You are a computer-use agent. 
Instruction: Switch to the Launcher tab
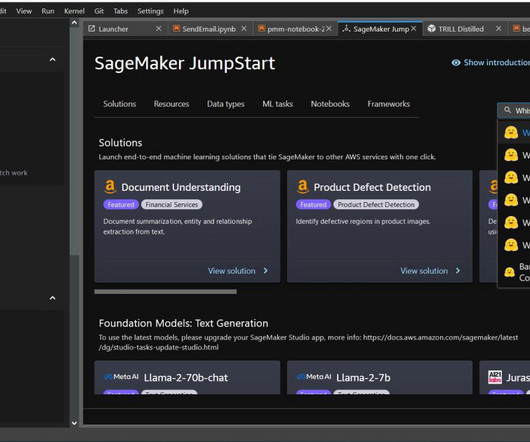(125, 29)
